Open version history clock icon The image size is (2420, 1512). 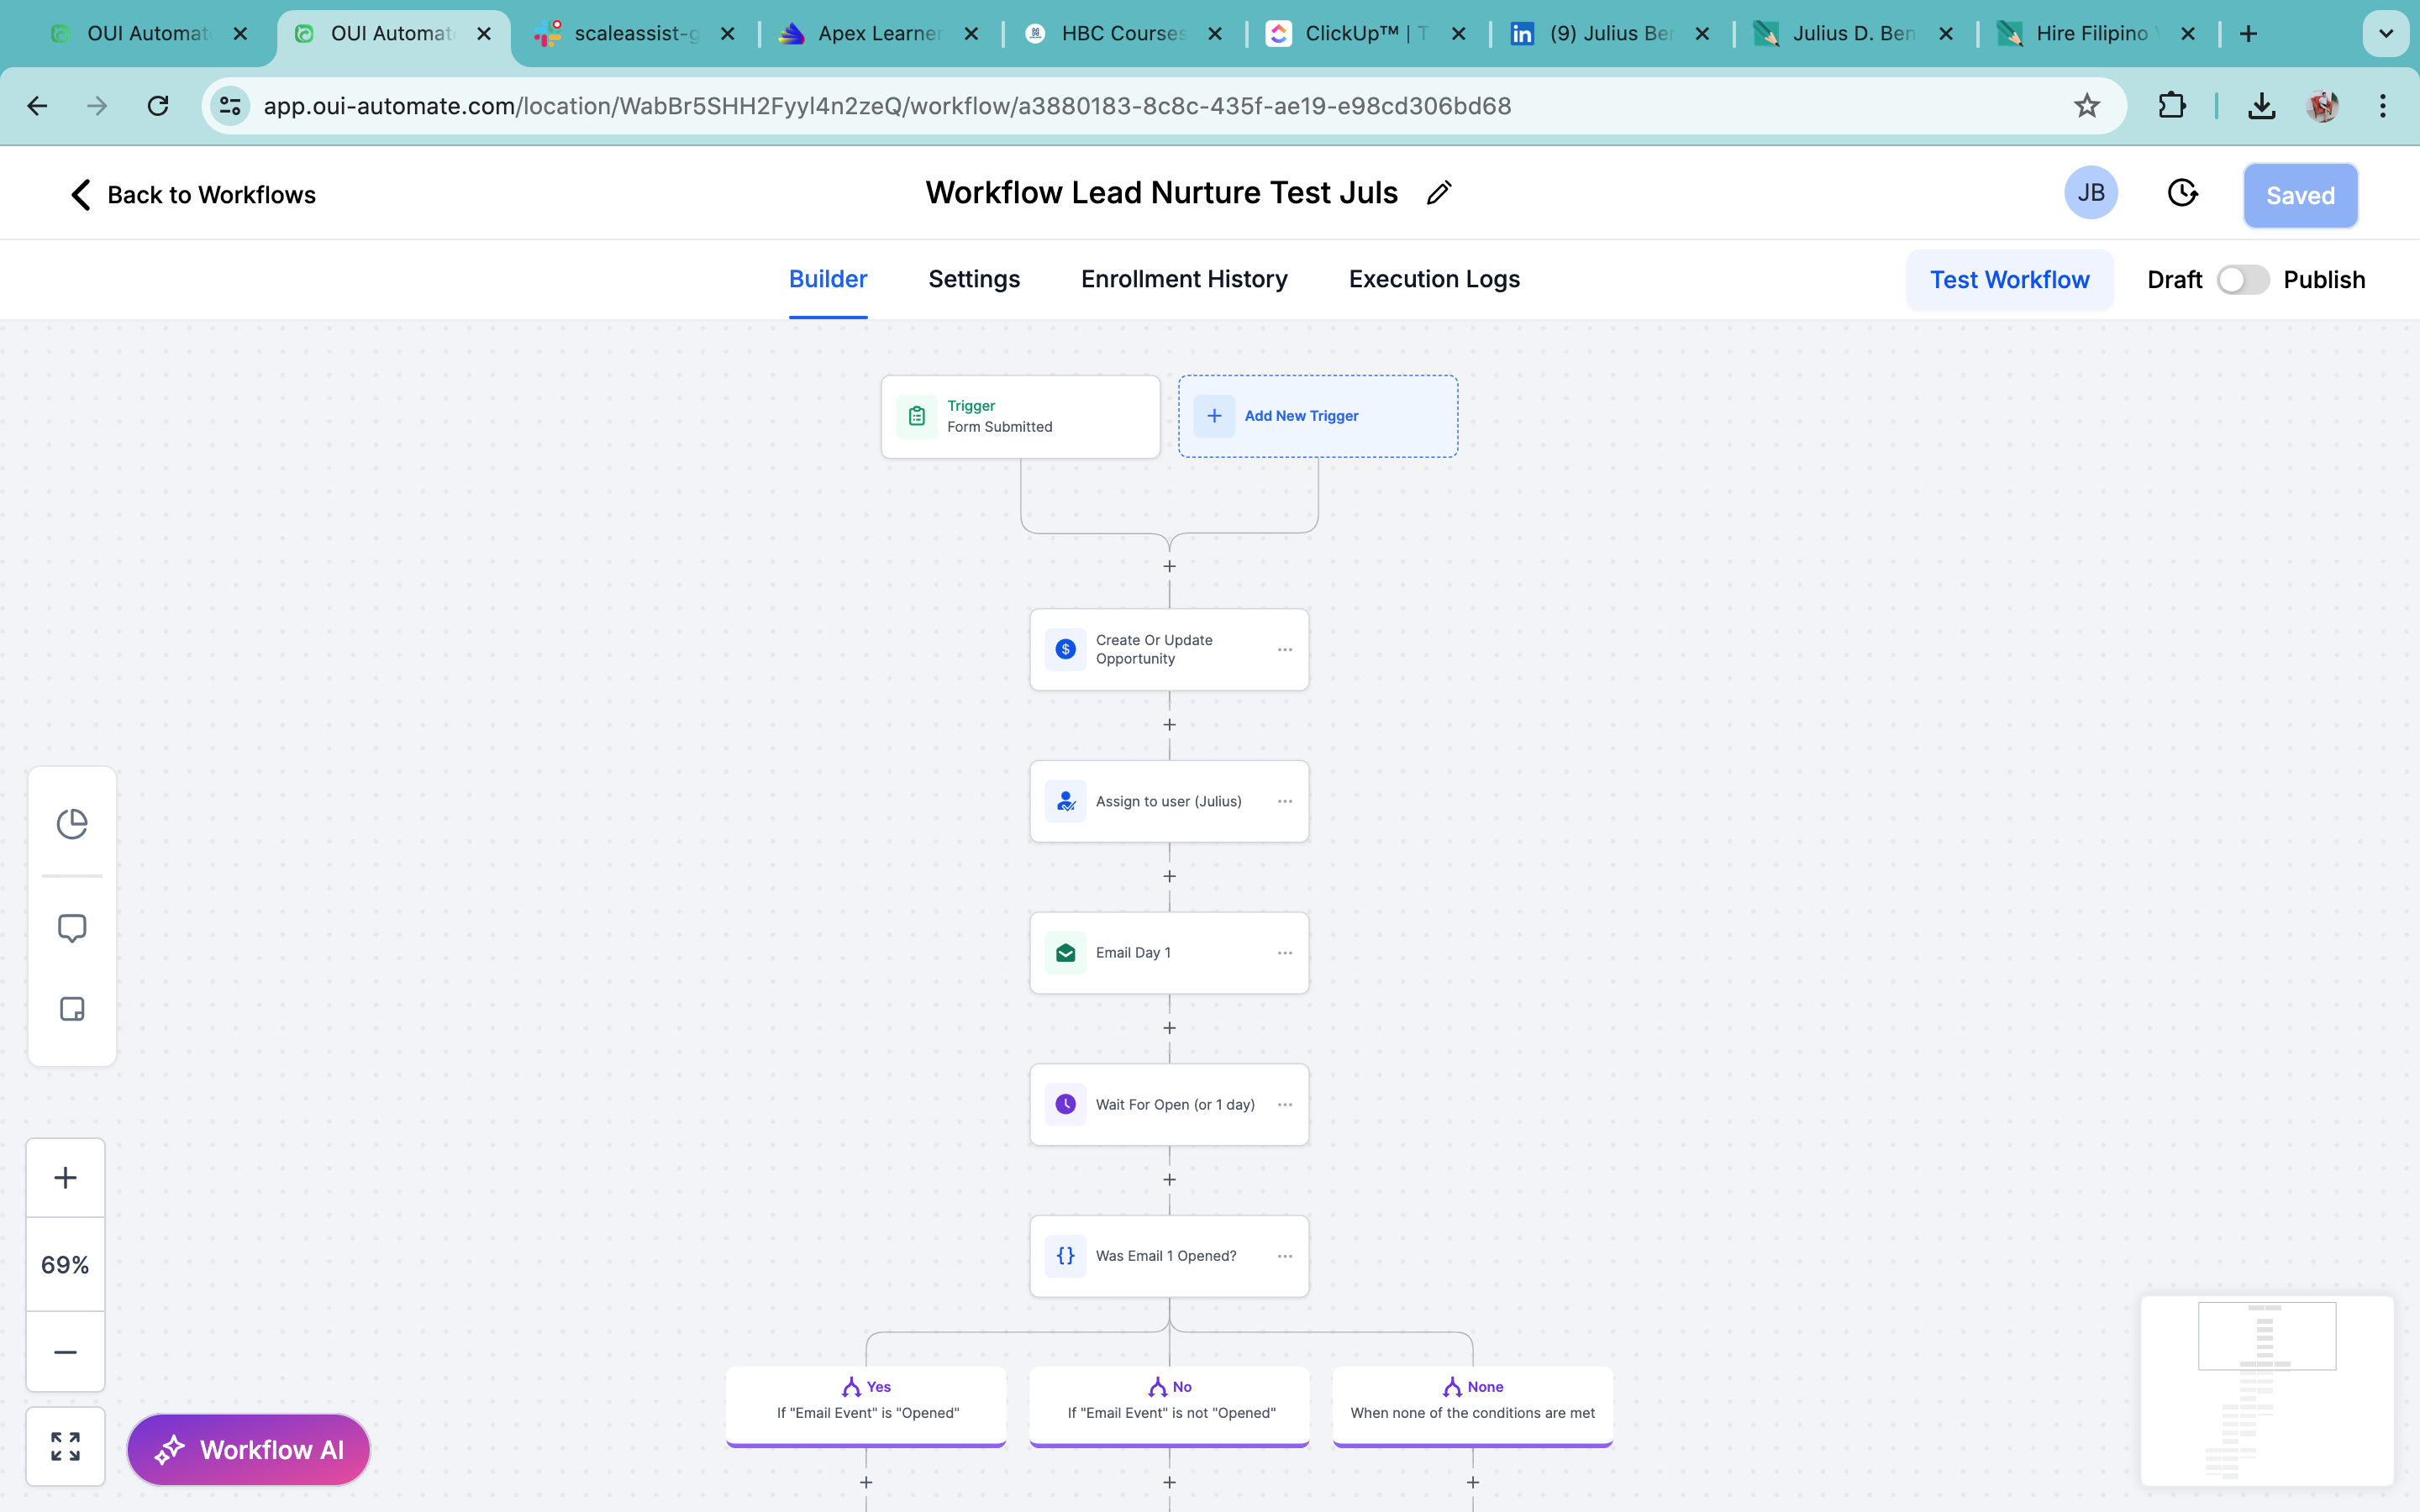coord(2182,193)
